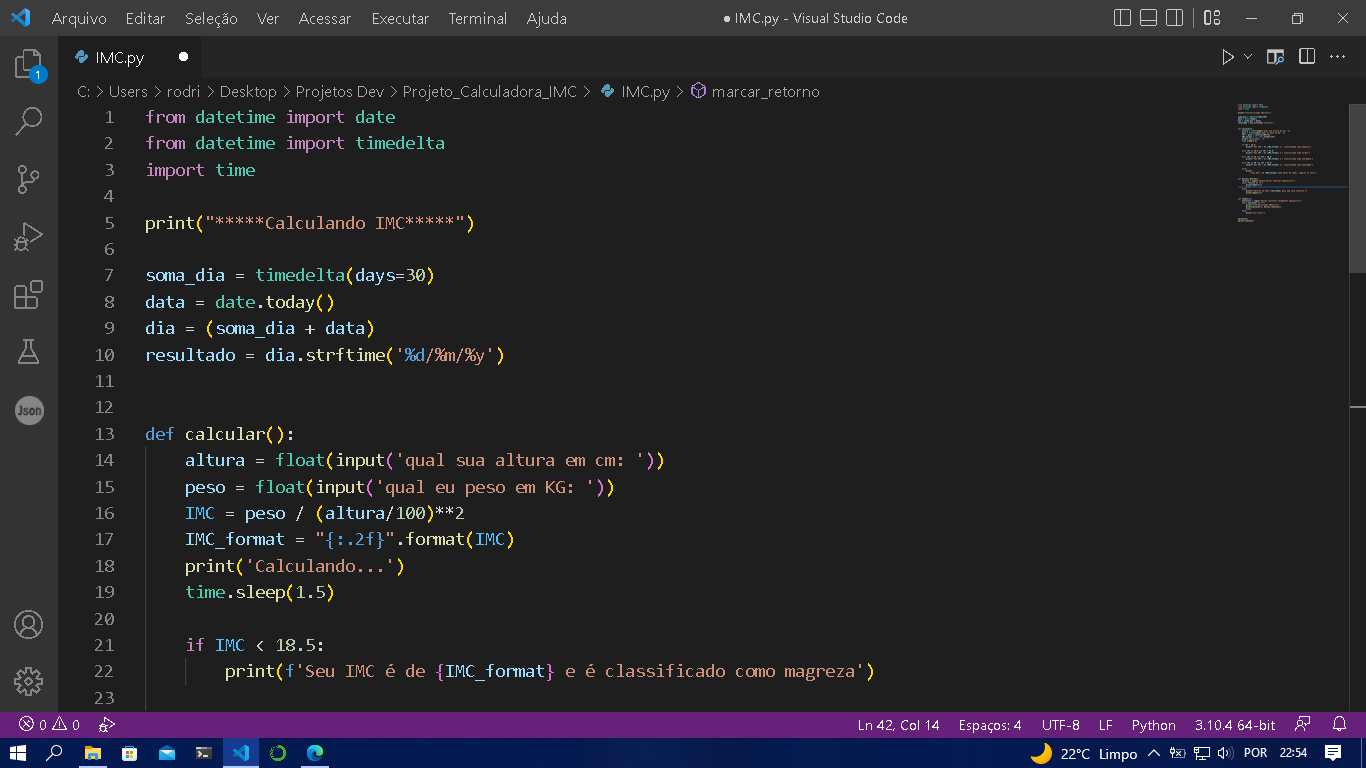1366x768 pixels.
Task: Open the Ajuda menu
Action: tap(546, 18)
